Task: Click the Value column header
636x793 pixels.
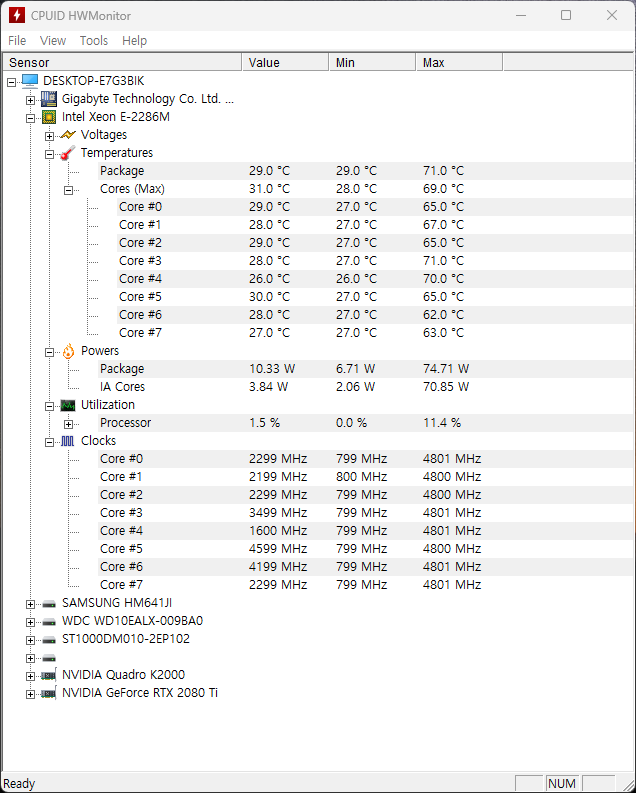Action: [x=286, y=63]
